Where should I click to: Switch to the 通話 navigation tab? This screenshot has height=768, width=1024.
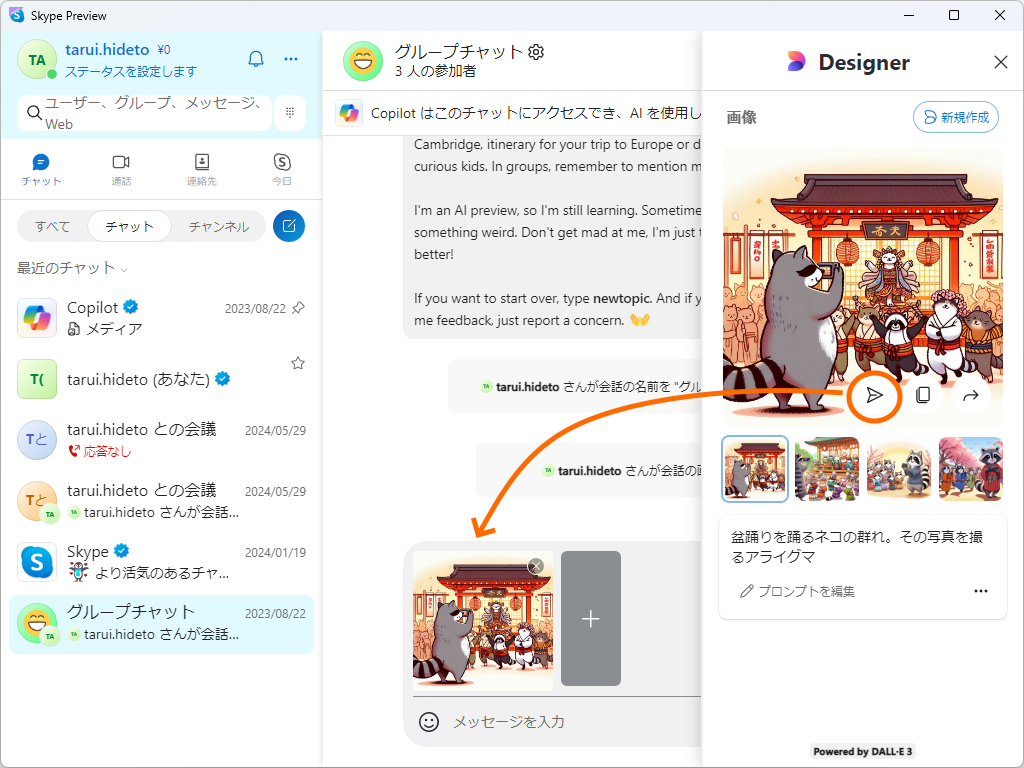coord(121,170)
